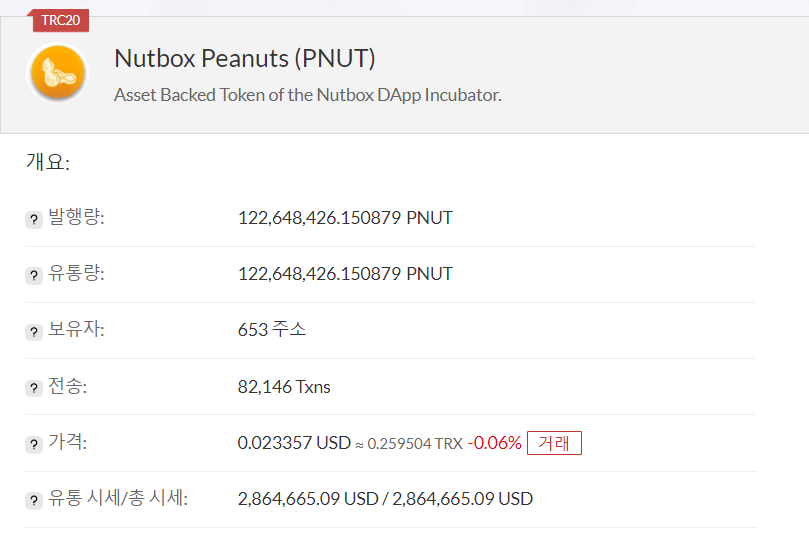Click the 0.259504 TRX price equivalent
Image resolution: width=809 pixels, height=534 pixels.
pos(415,444)
